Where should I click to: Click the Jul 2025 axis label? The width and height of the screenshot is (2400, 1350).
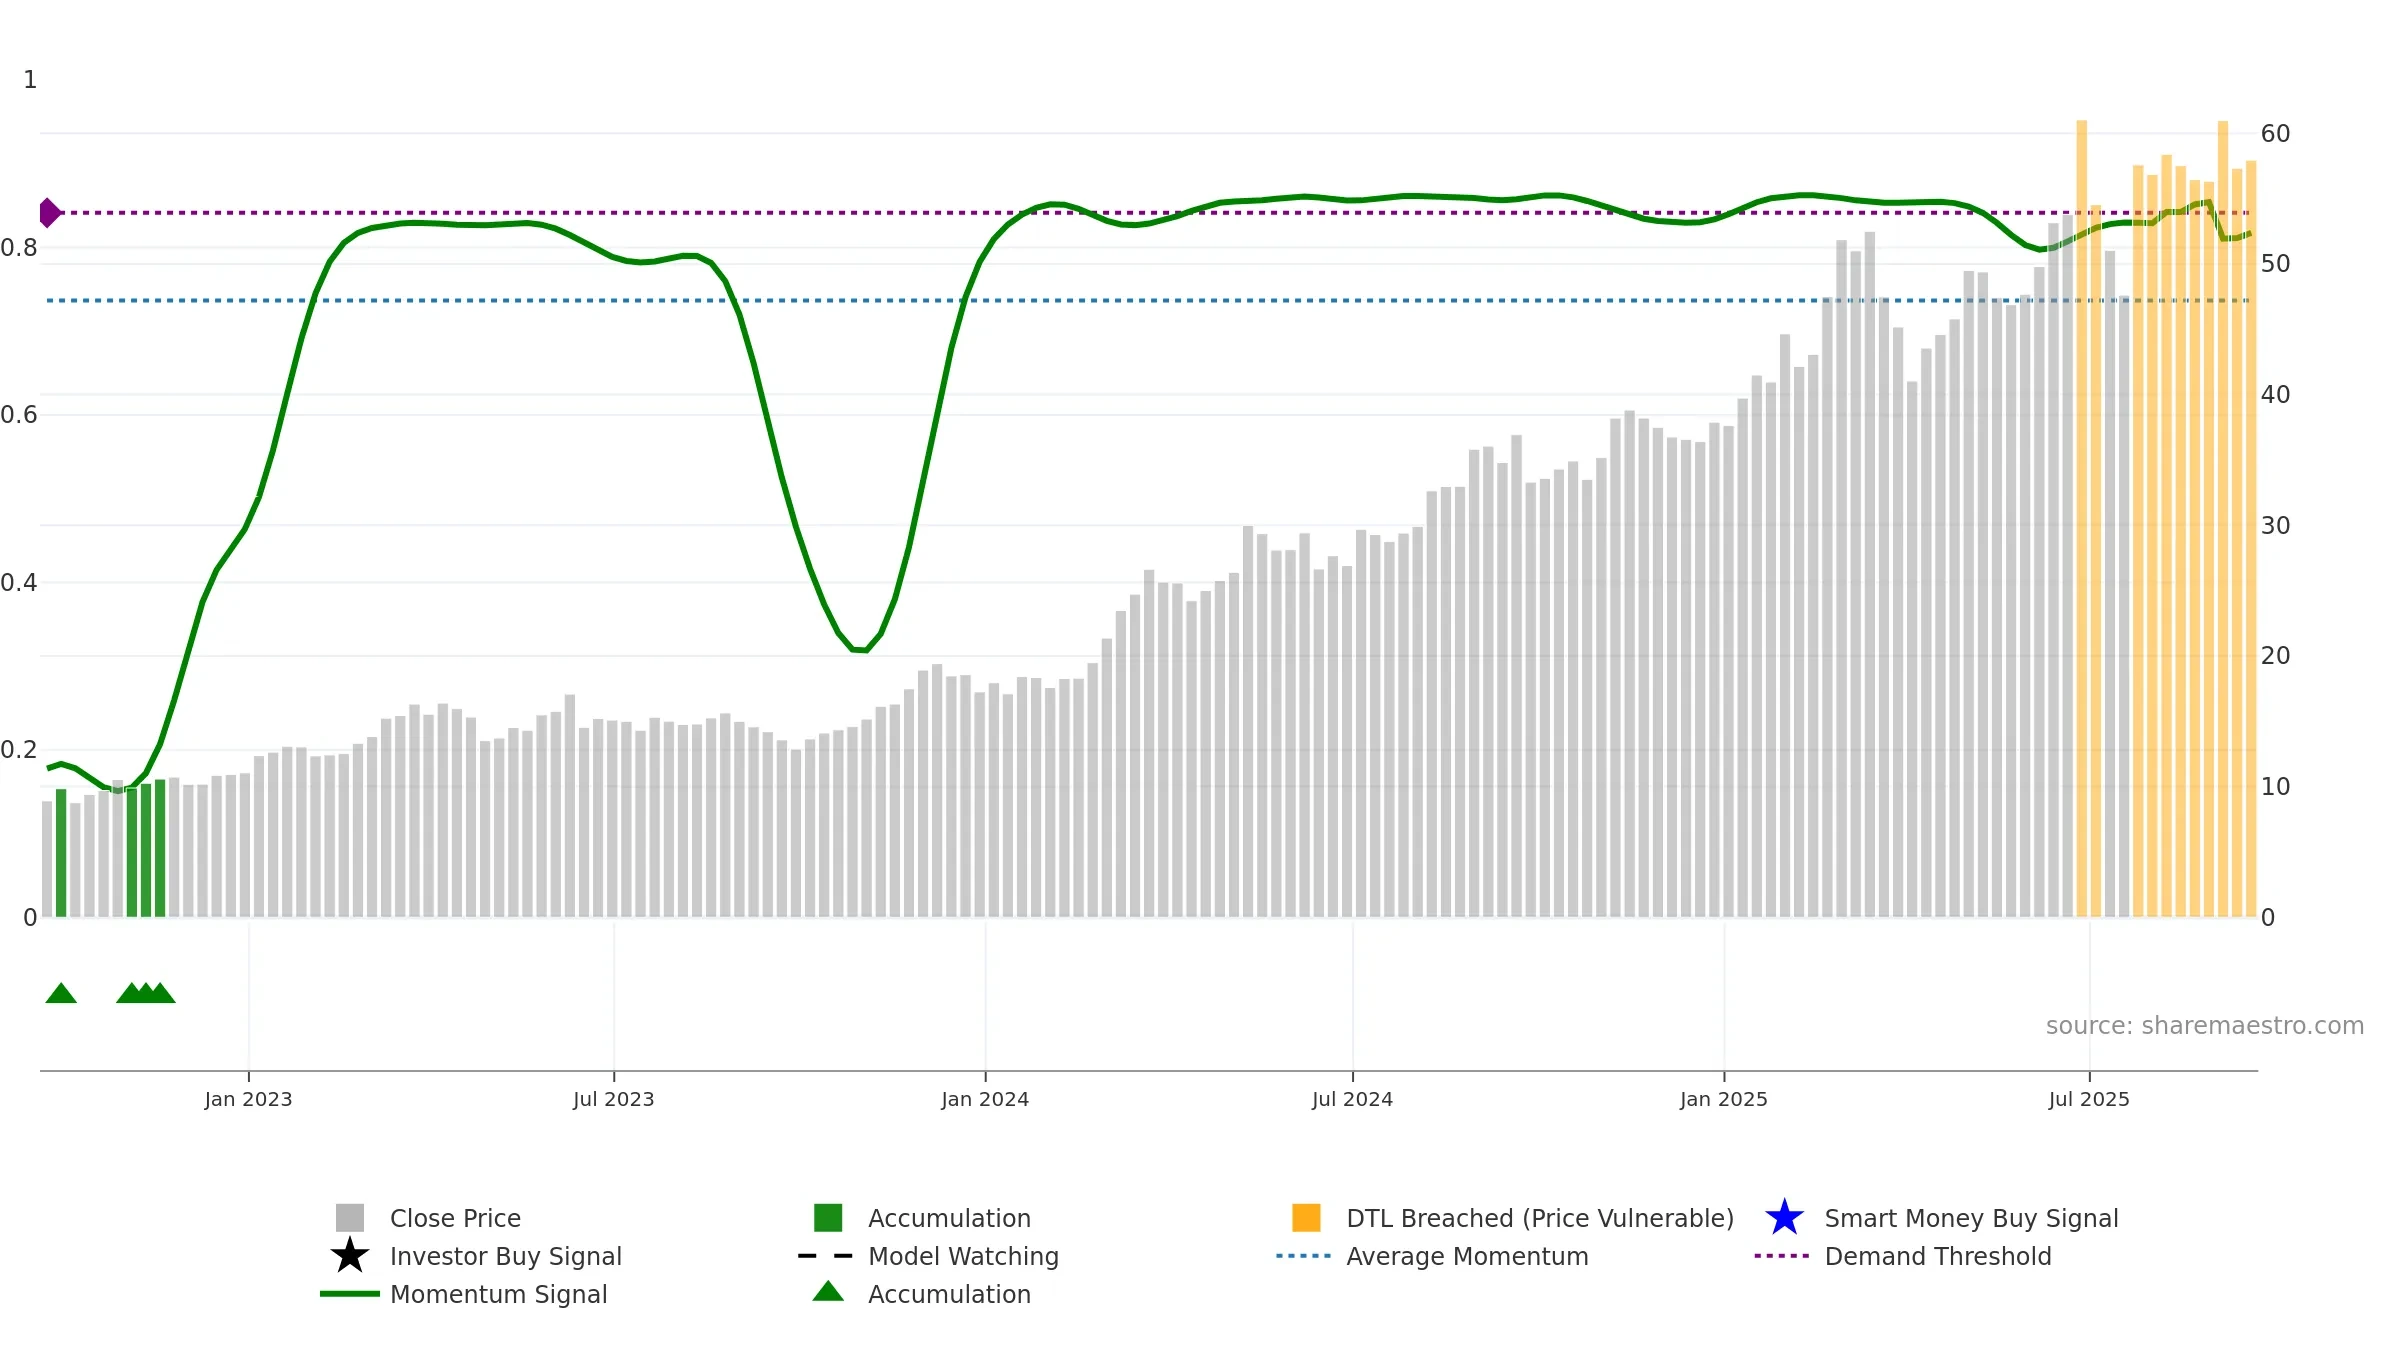click(x=2089, y=1099)
